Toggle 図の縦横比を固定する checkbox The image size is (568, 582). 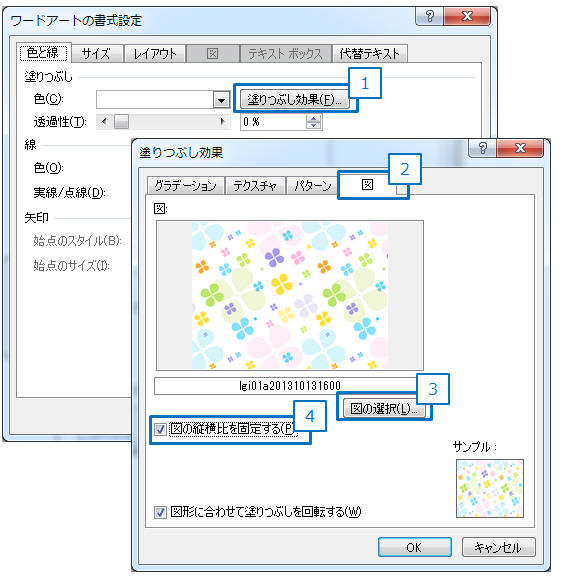point(160,429)
